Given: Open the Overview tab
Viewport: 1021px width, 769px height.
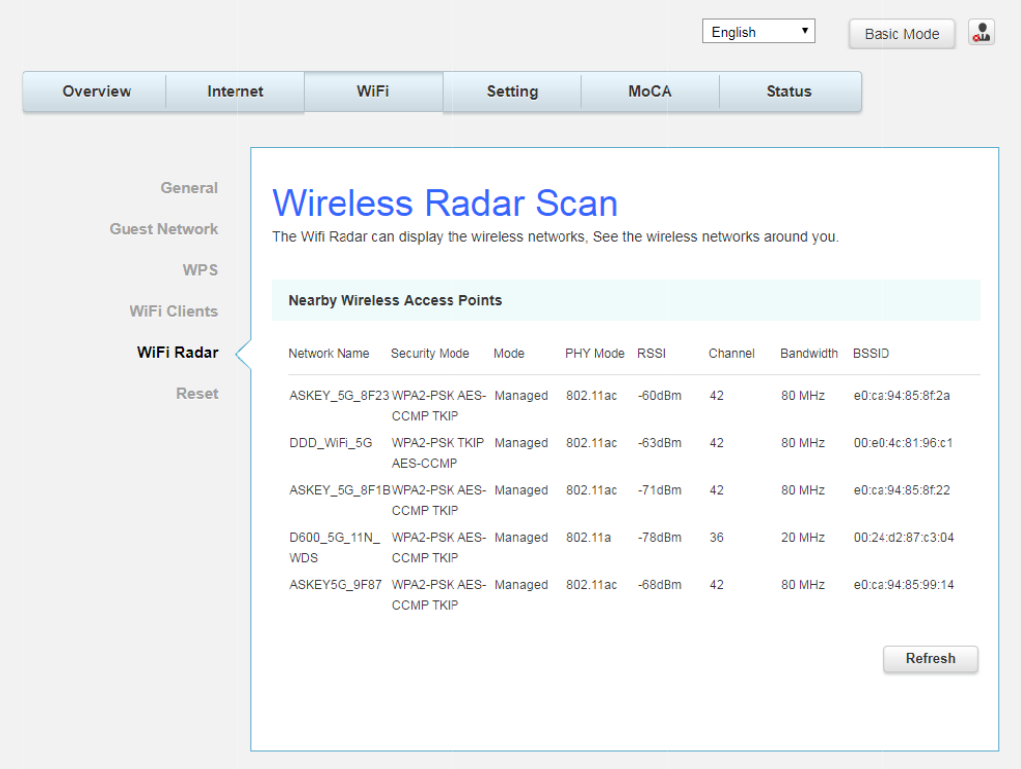Looking at the screenshot, I should (96, 91).
